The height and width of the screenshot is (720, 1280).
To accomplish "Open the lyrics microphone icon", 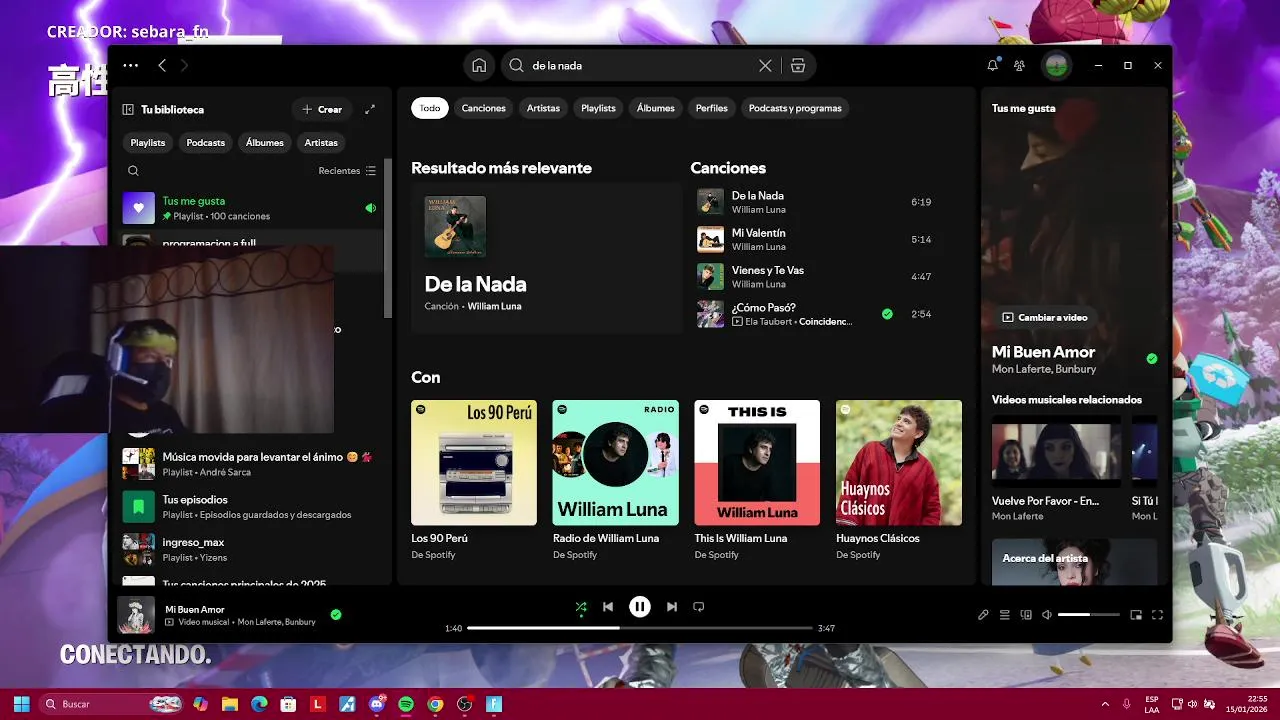I will coord(983,615).
